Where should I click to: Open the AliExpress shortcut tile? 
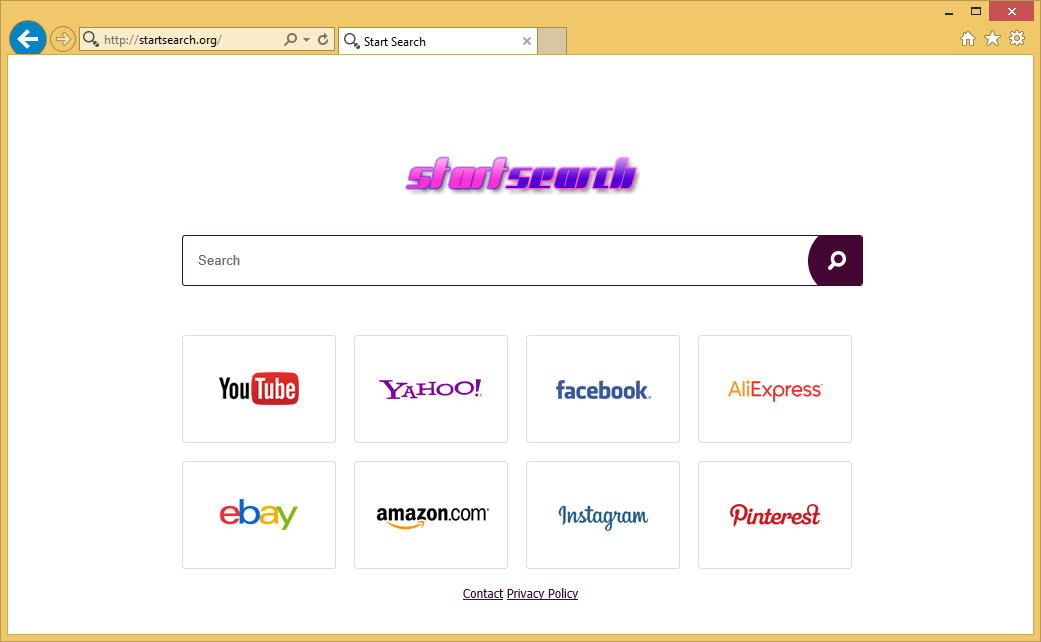(x=774, y=389)
